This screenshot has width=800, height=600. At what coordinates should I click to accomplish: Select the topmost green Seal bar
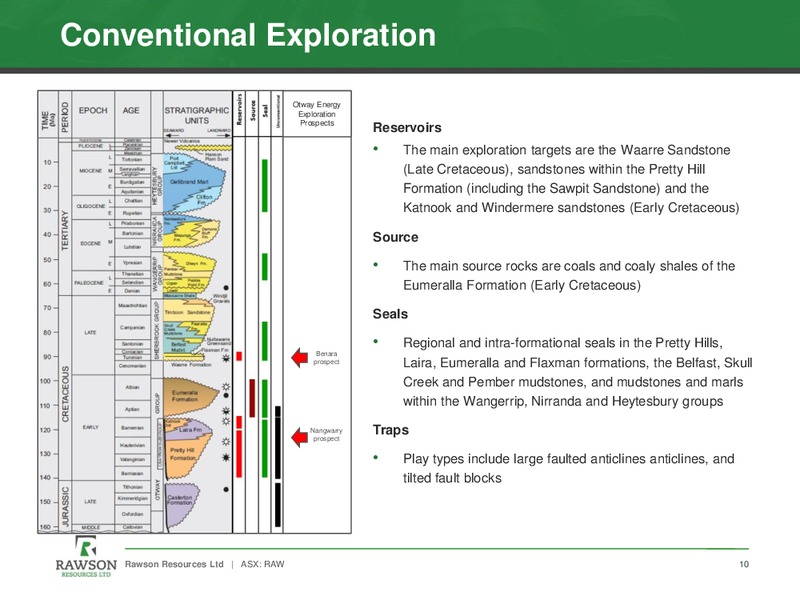coord(264,185)
